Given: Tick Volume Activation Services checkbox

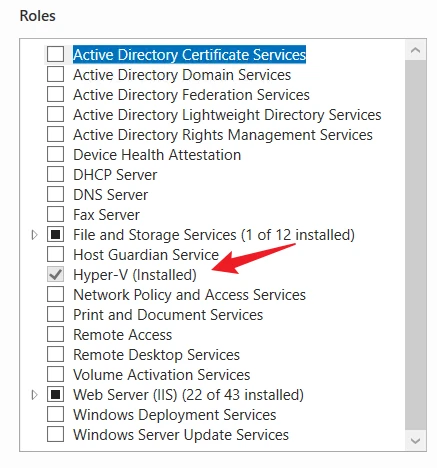Looking at the screenshot, I should point(55,374).
